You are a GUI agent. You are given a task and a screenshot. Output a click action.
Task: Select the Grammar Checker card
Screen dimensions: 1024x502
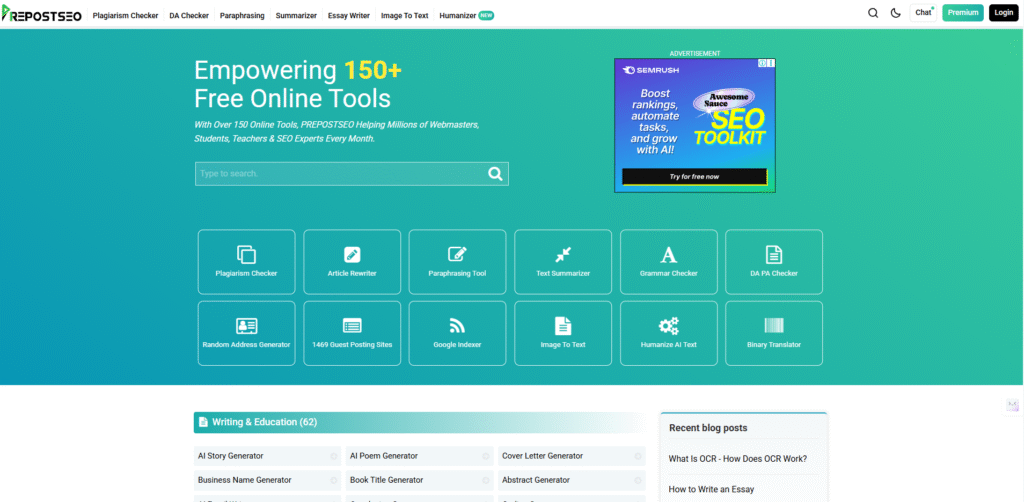pyautogui.click(x=669, y=262)
